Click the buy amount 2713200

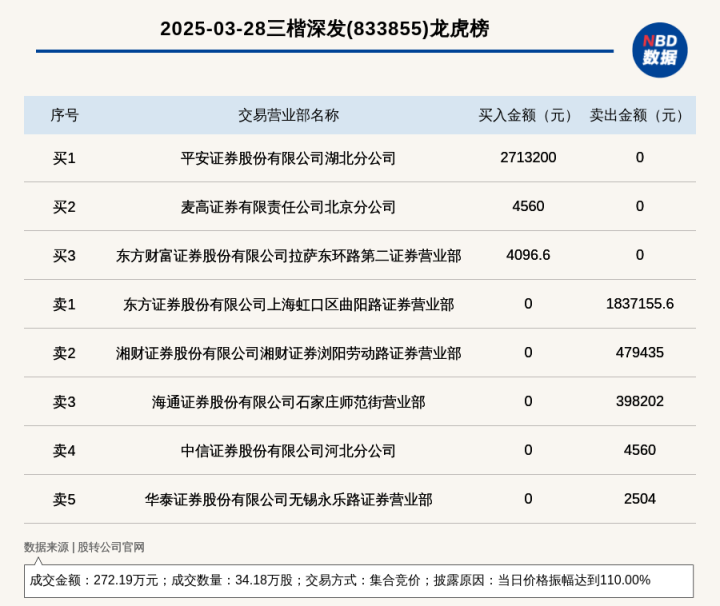click(528, 157)
